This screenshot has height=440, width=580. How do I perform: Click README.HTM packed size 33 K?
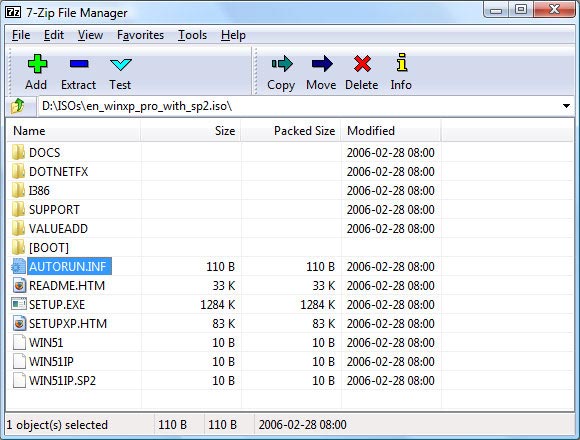coord(323,285)
